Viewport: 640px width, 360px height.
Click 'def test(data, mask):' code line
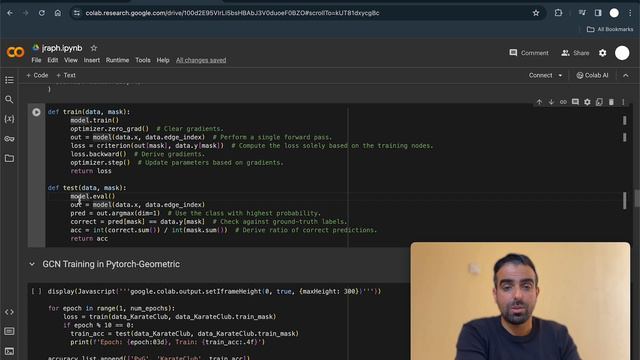tap(87, 188)
